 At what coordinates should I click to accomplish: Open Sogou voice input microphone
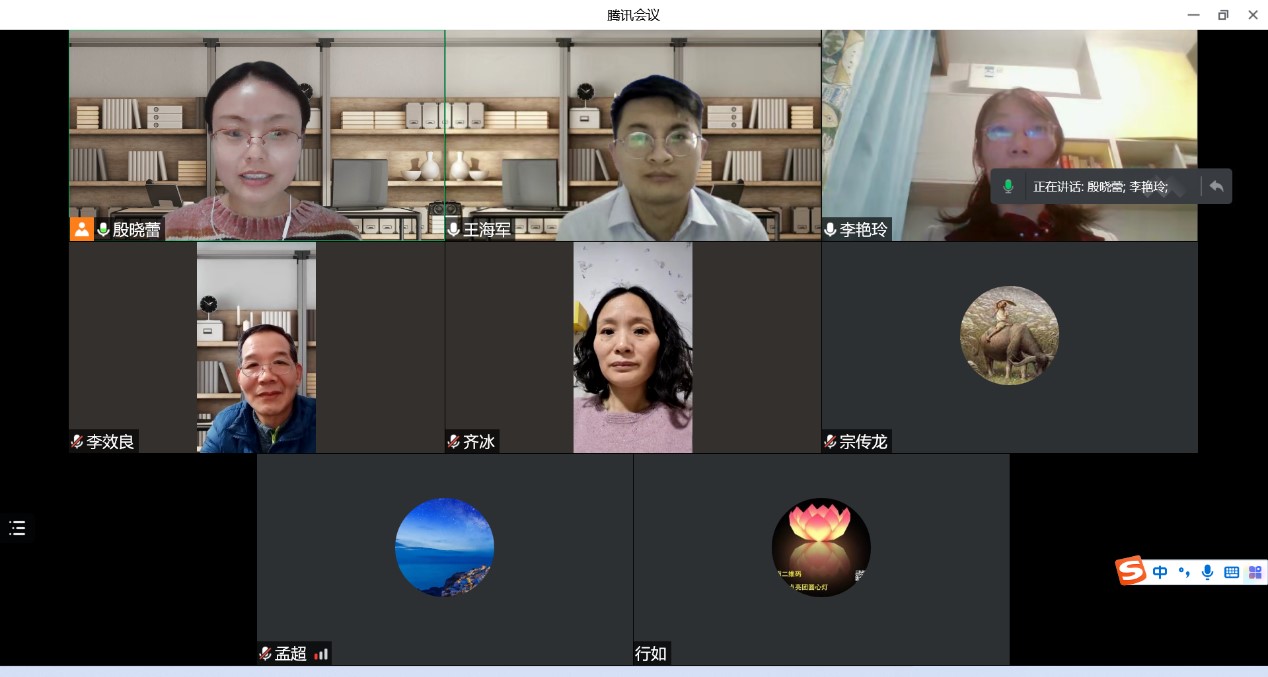pyautogui.click(x=1208, y=572)
